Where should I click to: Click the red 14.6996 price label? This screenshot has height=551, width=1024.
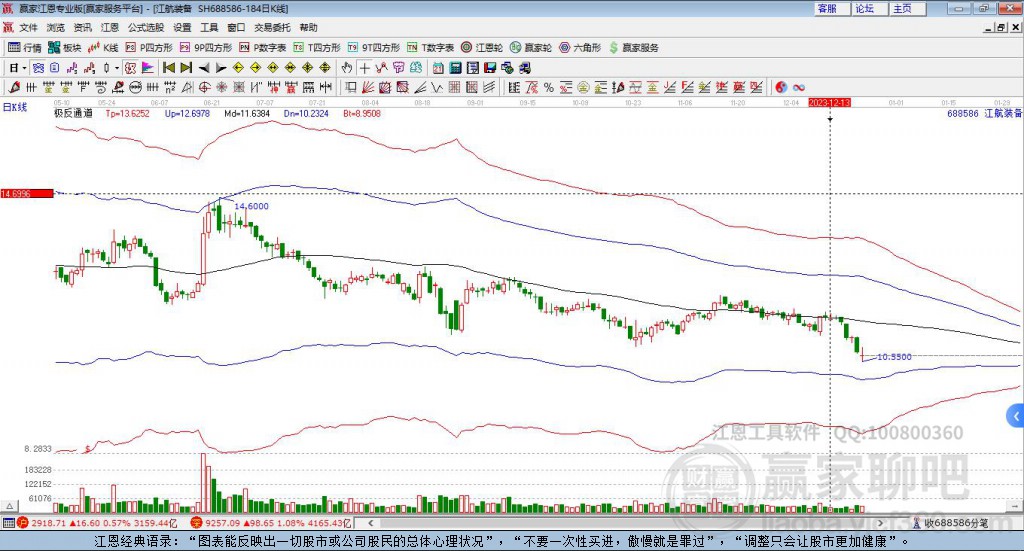(x=27, y=193)
